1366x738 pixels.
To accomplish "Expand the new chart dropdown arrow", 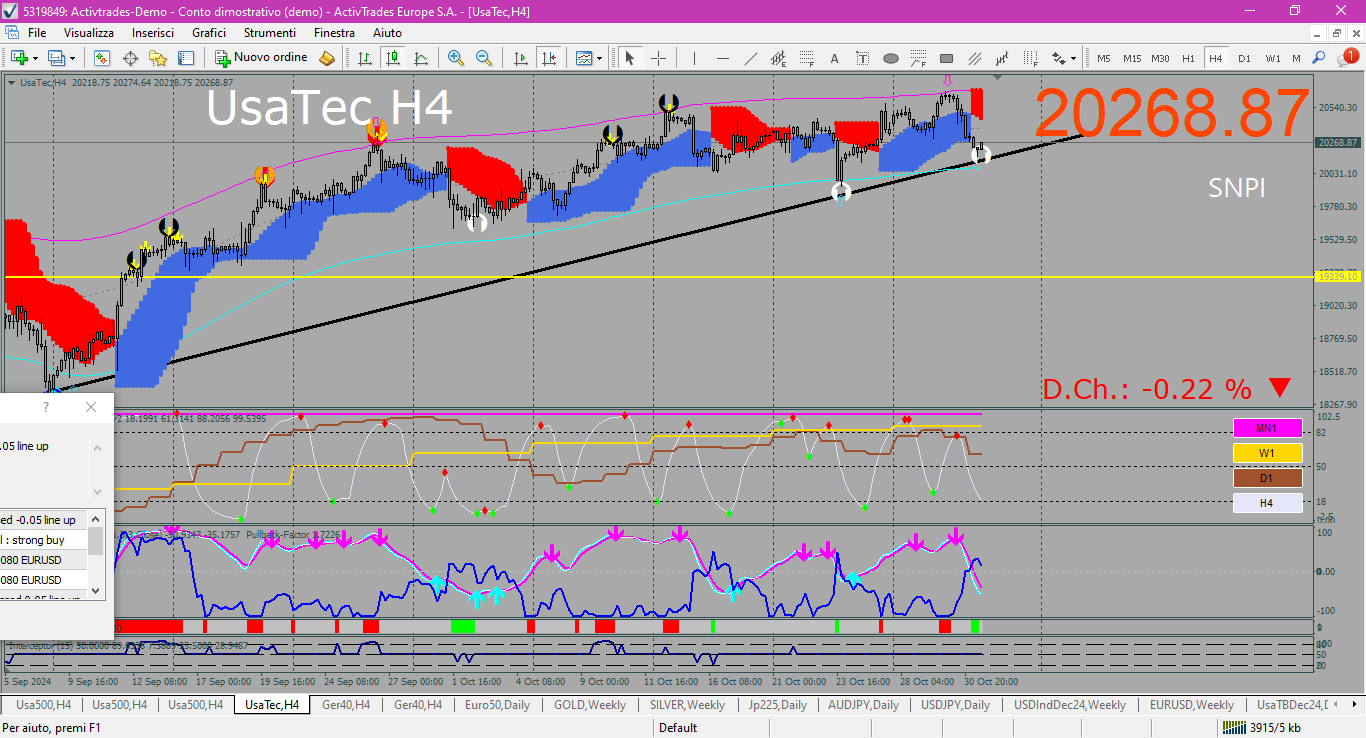I will click(34, 58).
